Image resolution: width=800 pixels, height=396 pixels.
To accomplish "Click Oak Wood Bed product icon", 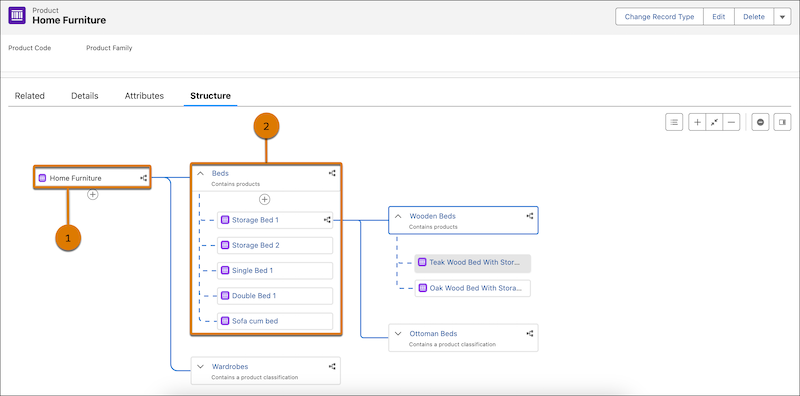I will 422,288.
